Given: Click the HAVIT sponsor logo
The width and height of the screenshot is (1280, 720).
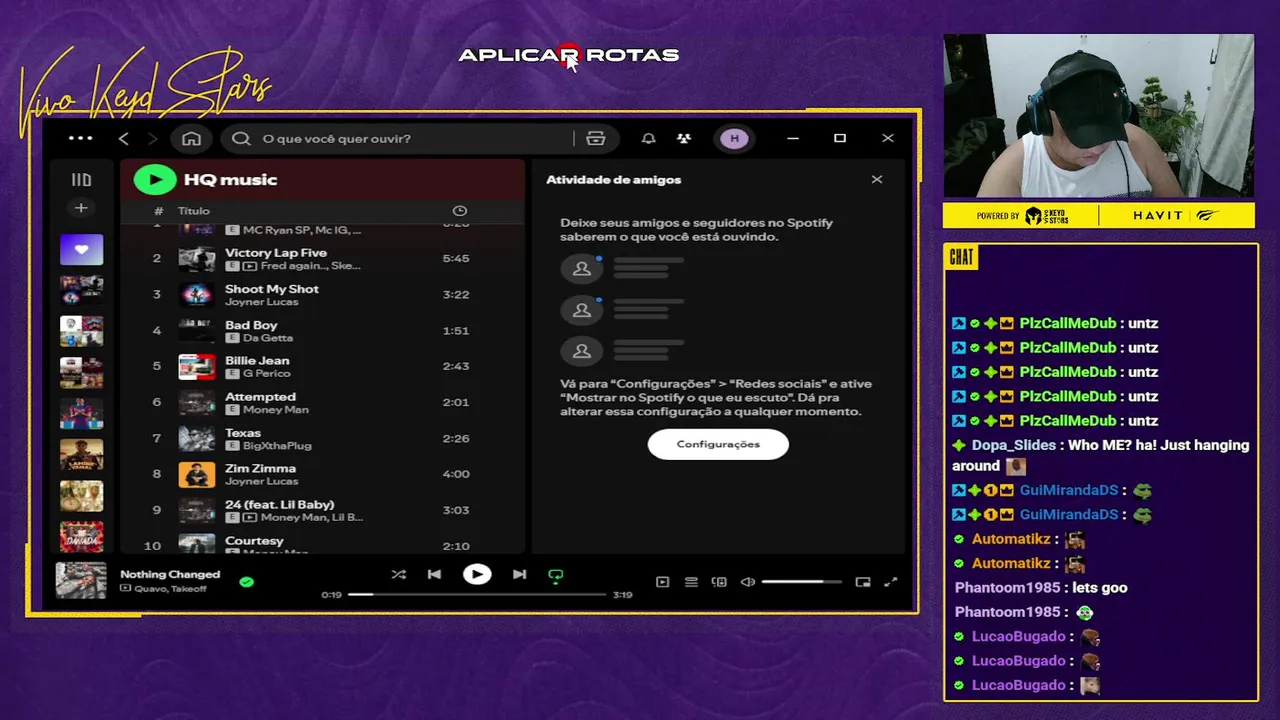Looking at the screenshot, I should tap(1158, 216).
